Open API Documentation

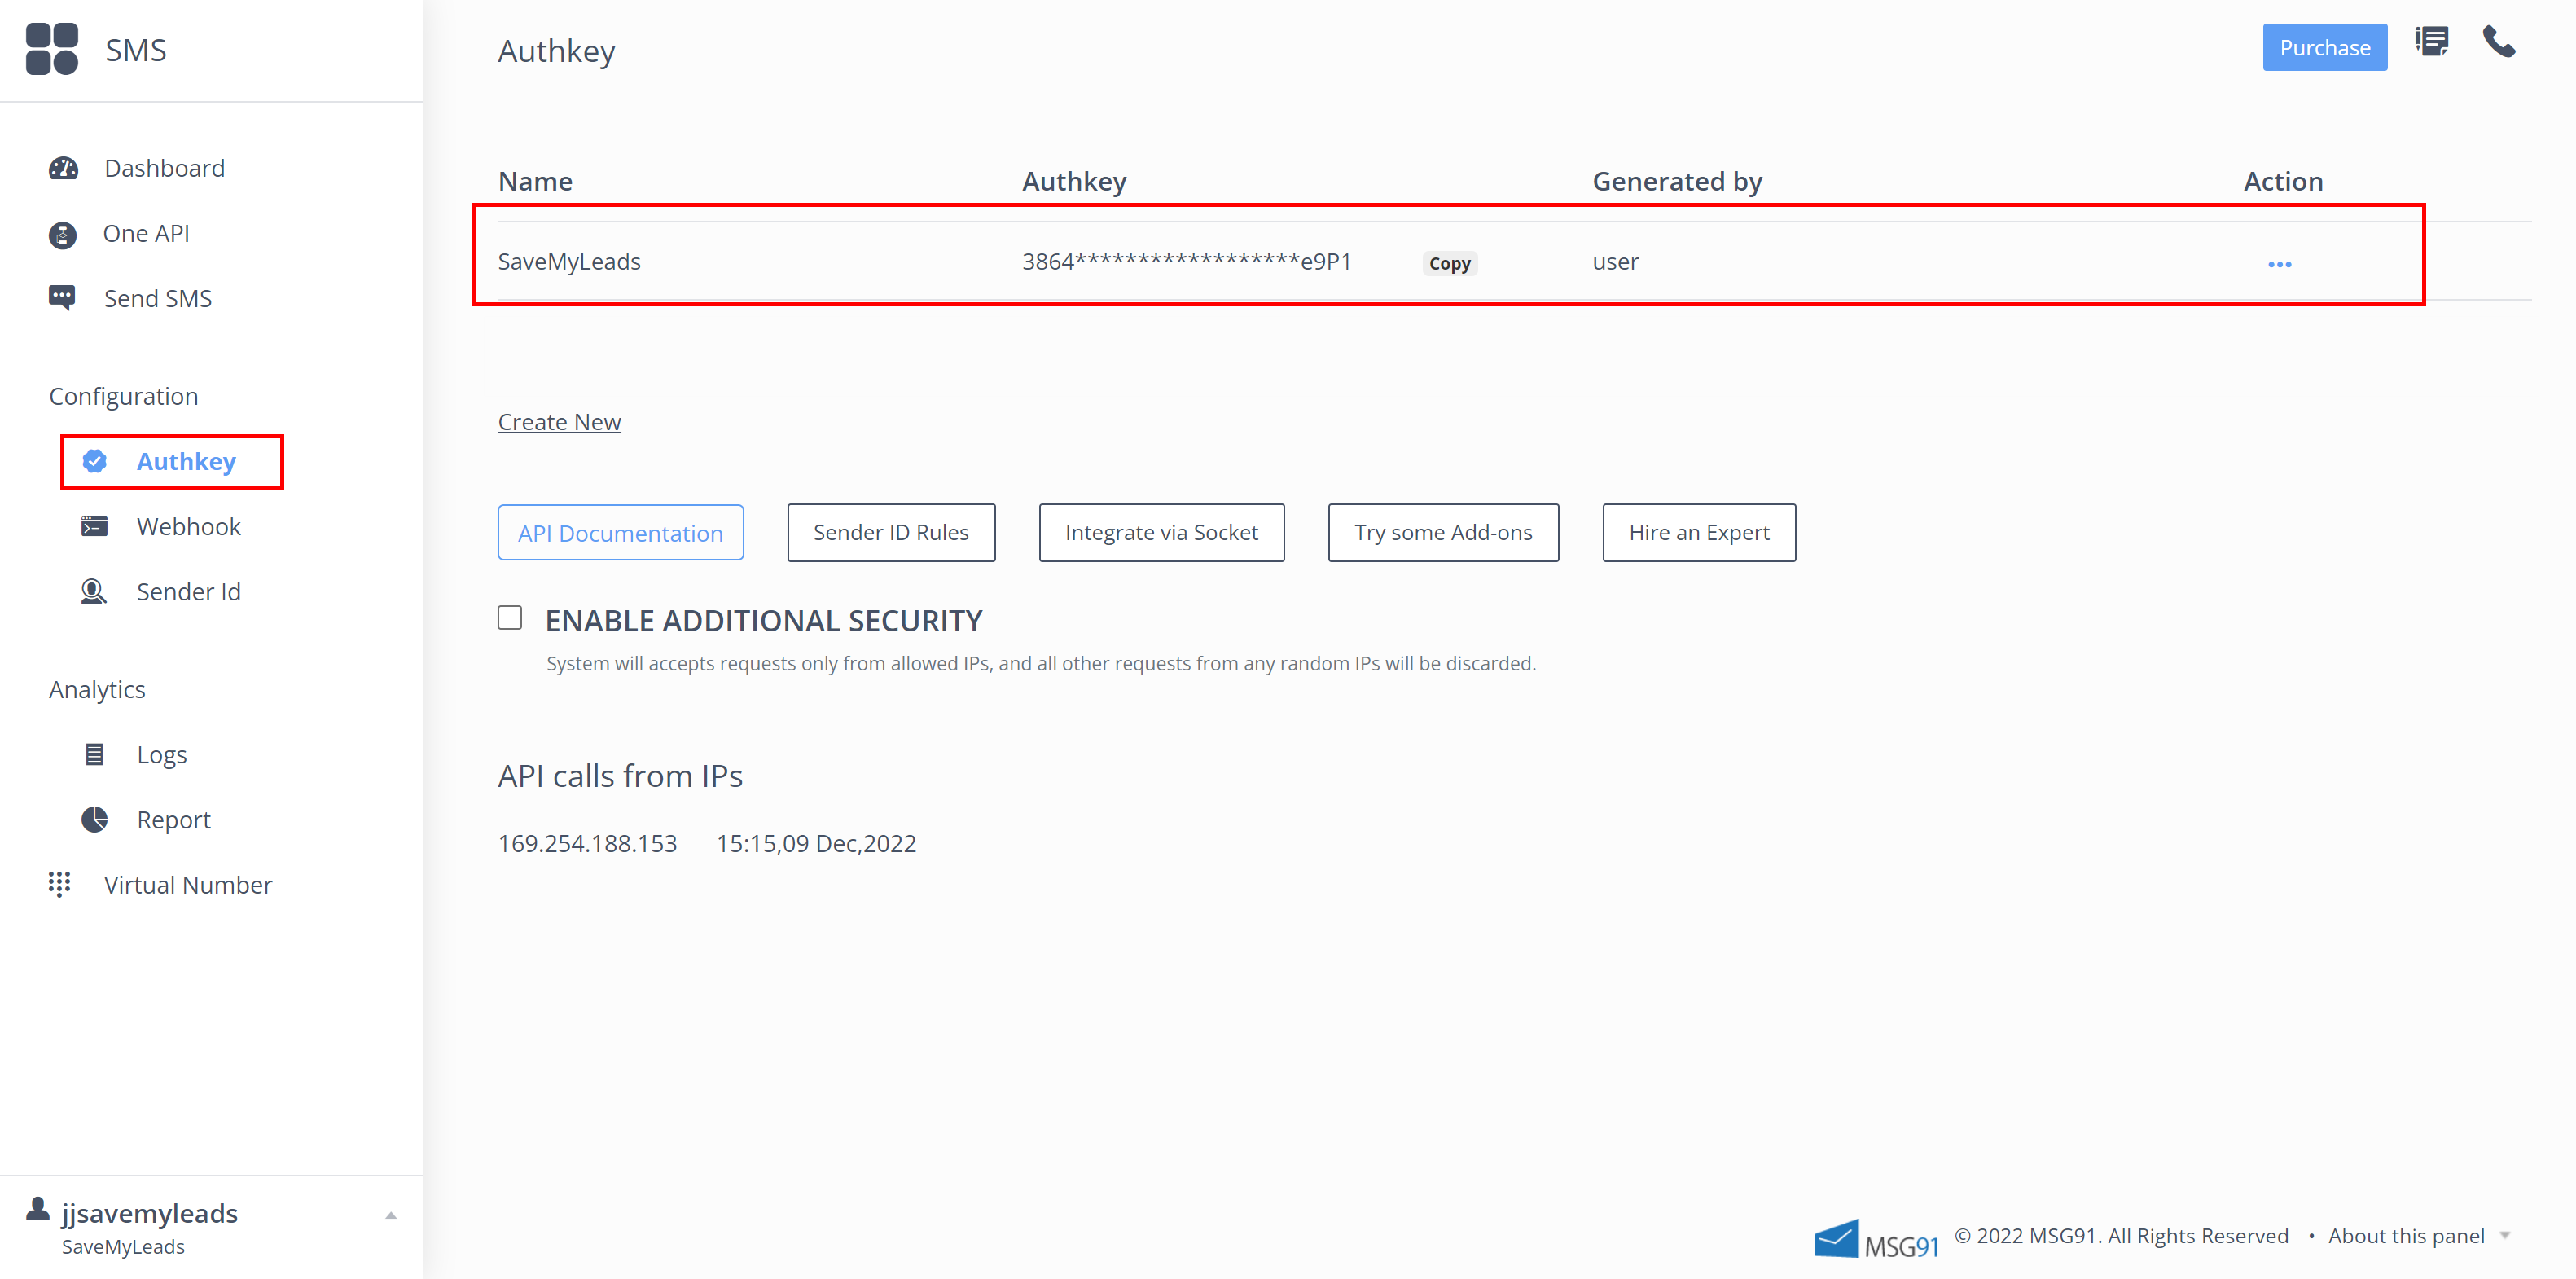click(x=620, y=533)
